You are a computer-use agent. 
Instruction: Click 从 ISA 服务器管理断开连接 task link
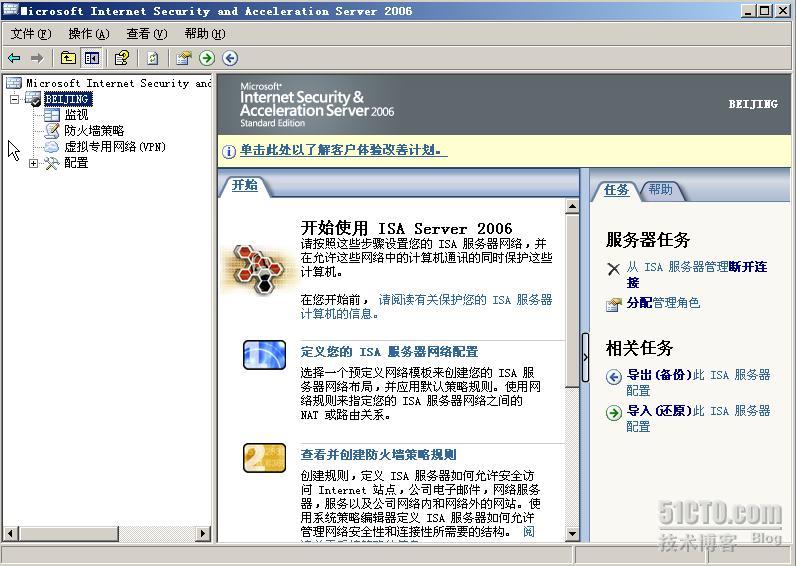(x=697, y=274)
